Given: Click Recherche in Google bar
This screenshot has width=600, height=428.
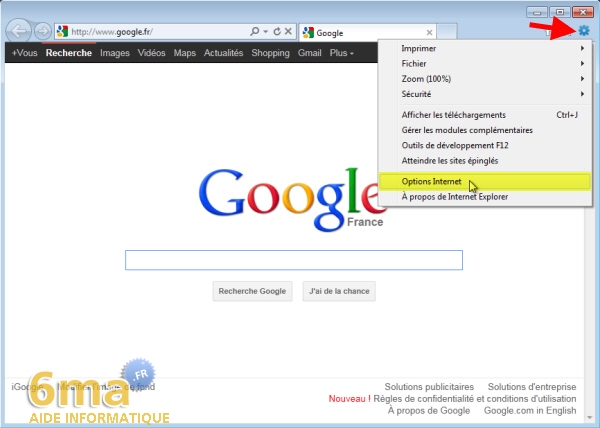Looking at the screenshot, I should [69, 53].
